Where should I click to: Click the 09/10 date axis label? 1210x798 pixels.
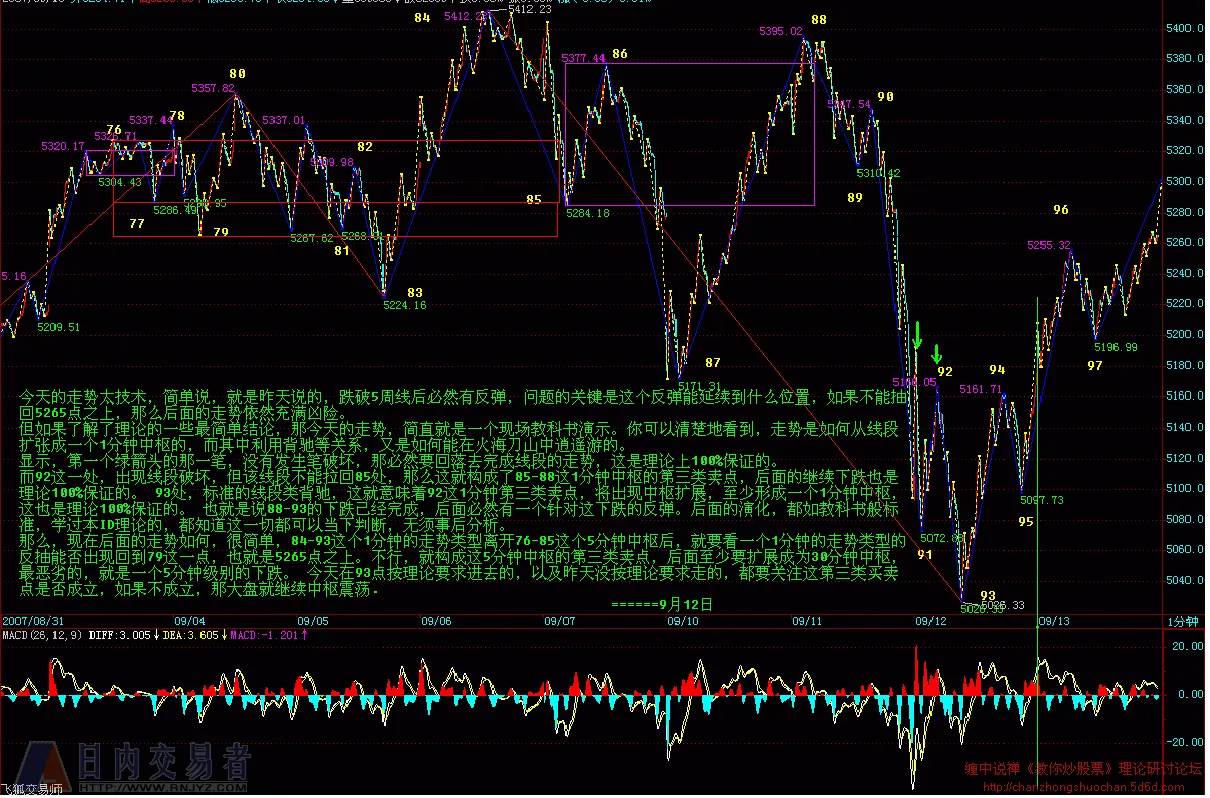(x=684, y=621)
